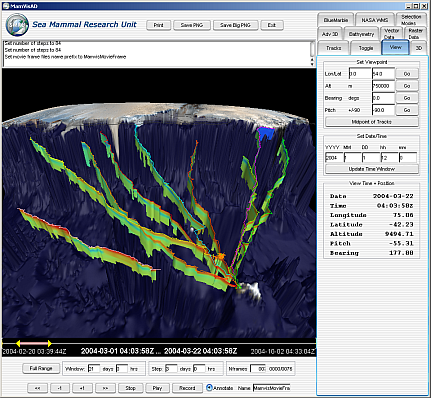Viewport: 431px width, 398px height.
Task: Switch to the Bathymetry tab
Action: [361, 34]
